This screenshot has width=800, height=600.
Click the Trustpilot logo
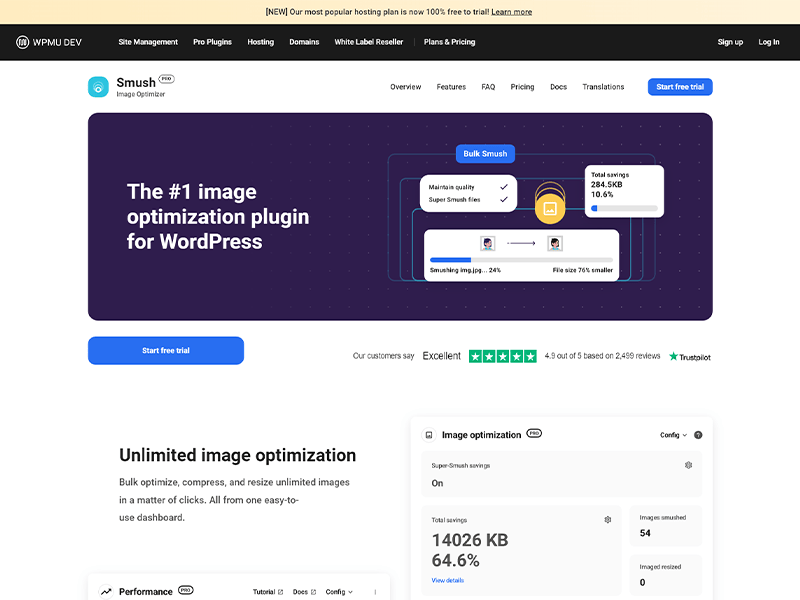point(690,357)
